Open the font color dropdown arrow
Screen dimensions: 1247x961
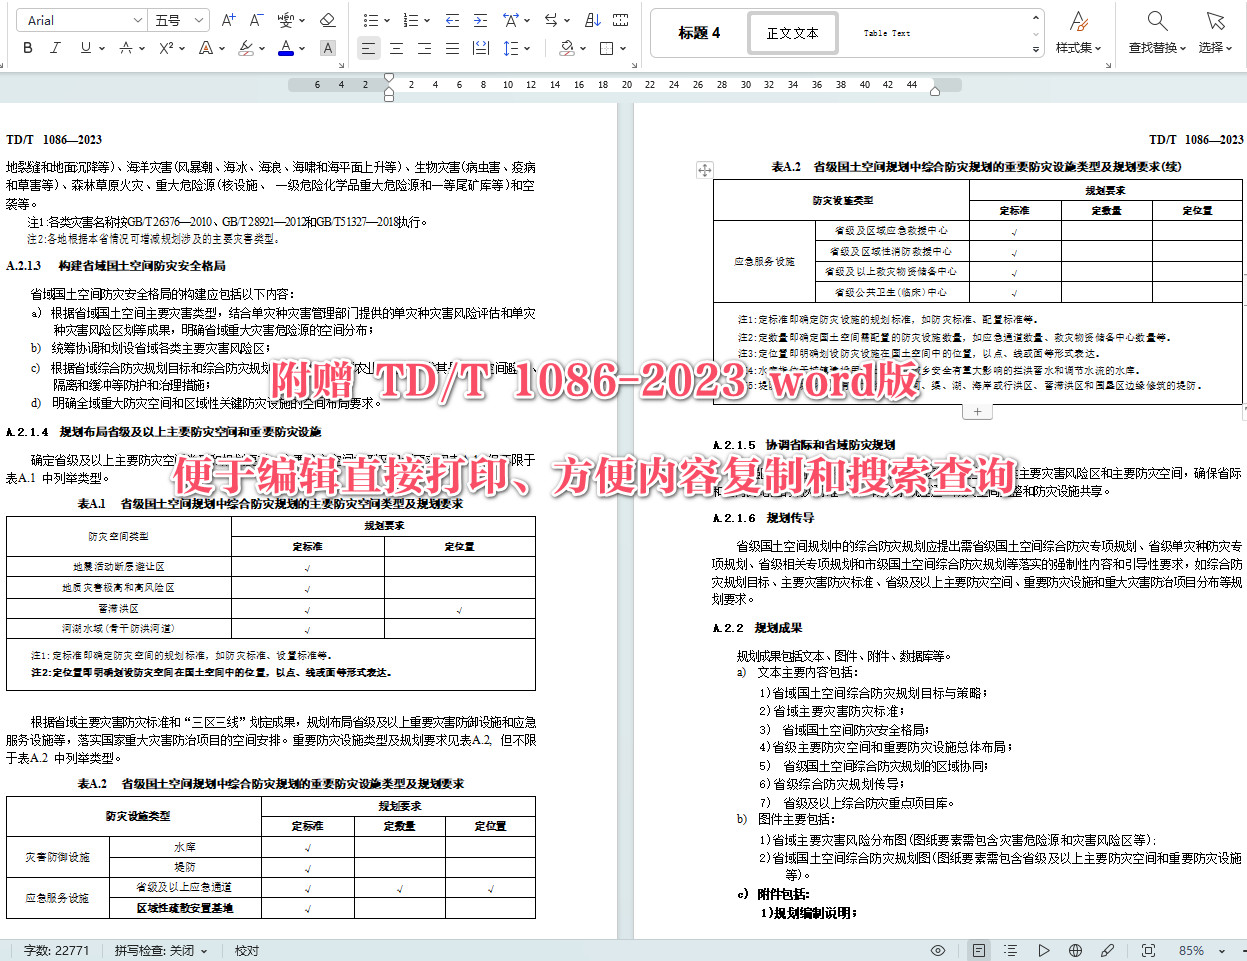pyautogui.click(x=301, y=48)
